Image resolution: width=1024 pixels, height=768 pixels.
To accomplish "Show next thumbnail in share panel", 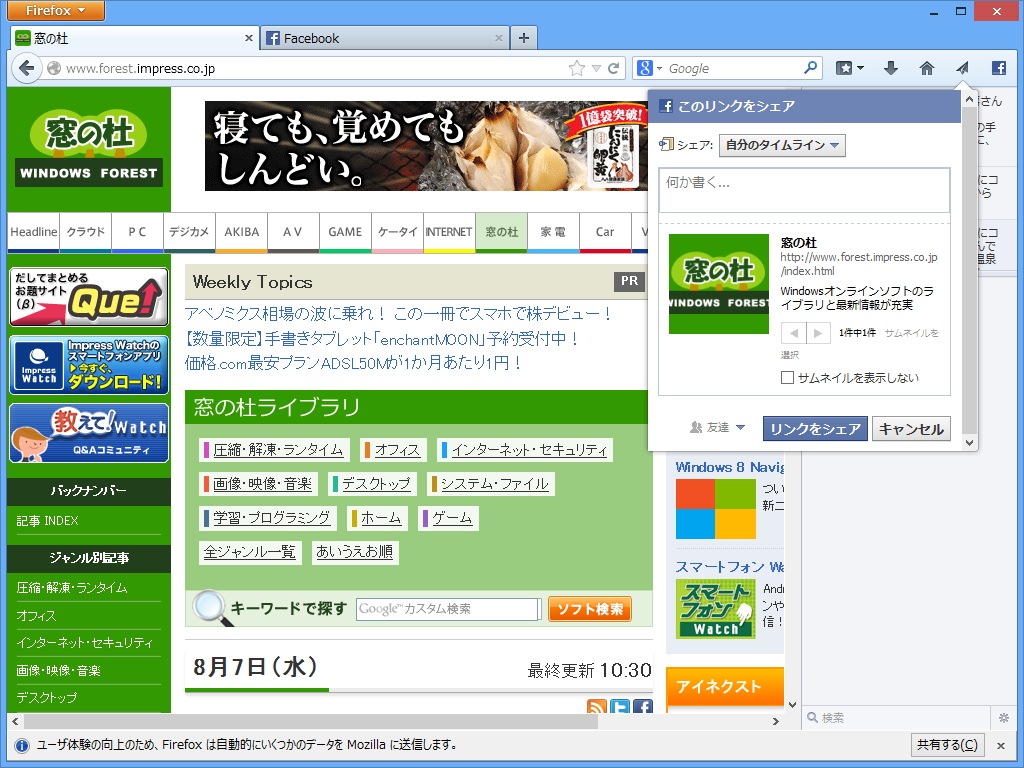I will point(818,333).
